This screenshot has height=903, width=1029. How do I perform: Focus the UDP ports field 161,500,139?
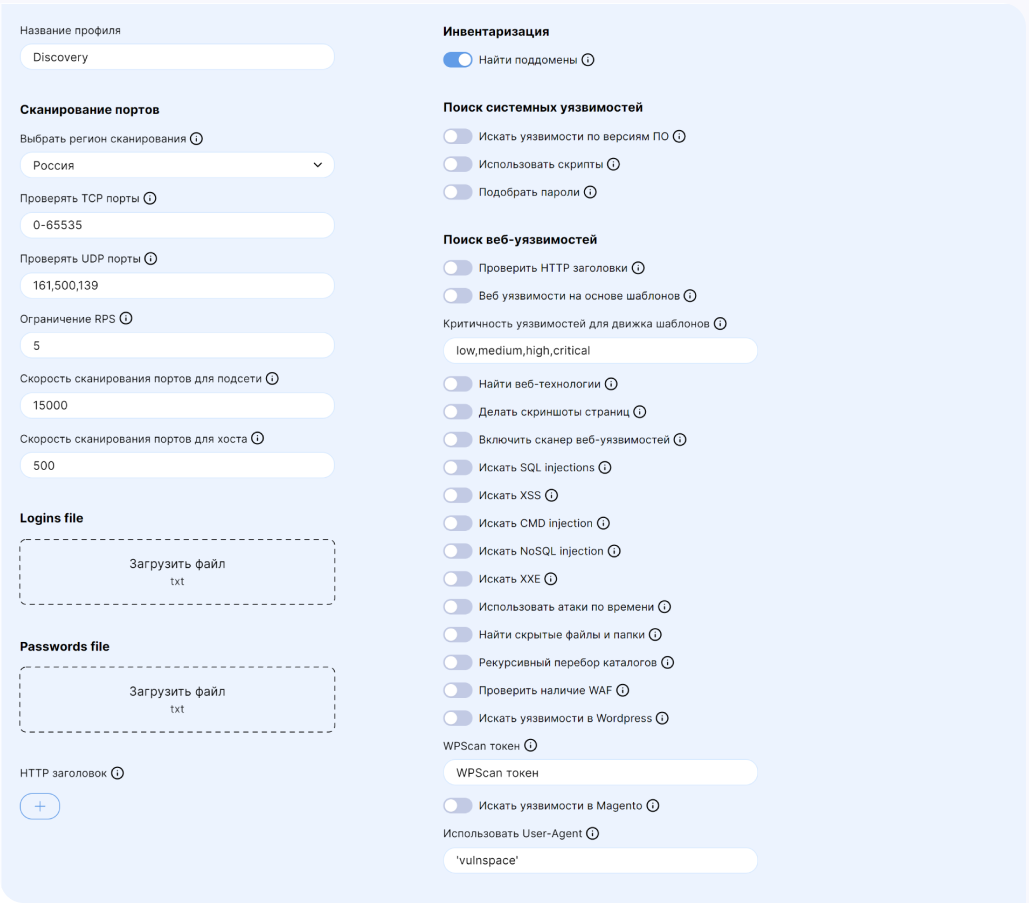click(177, 286)
